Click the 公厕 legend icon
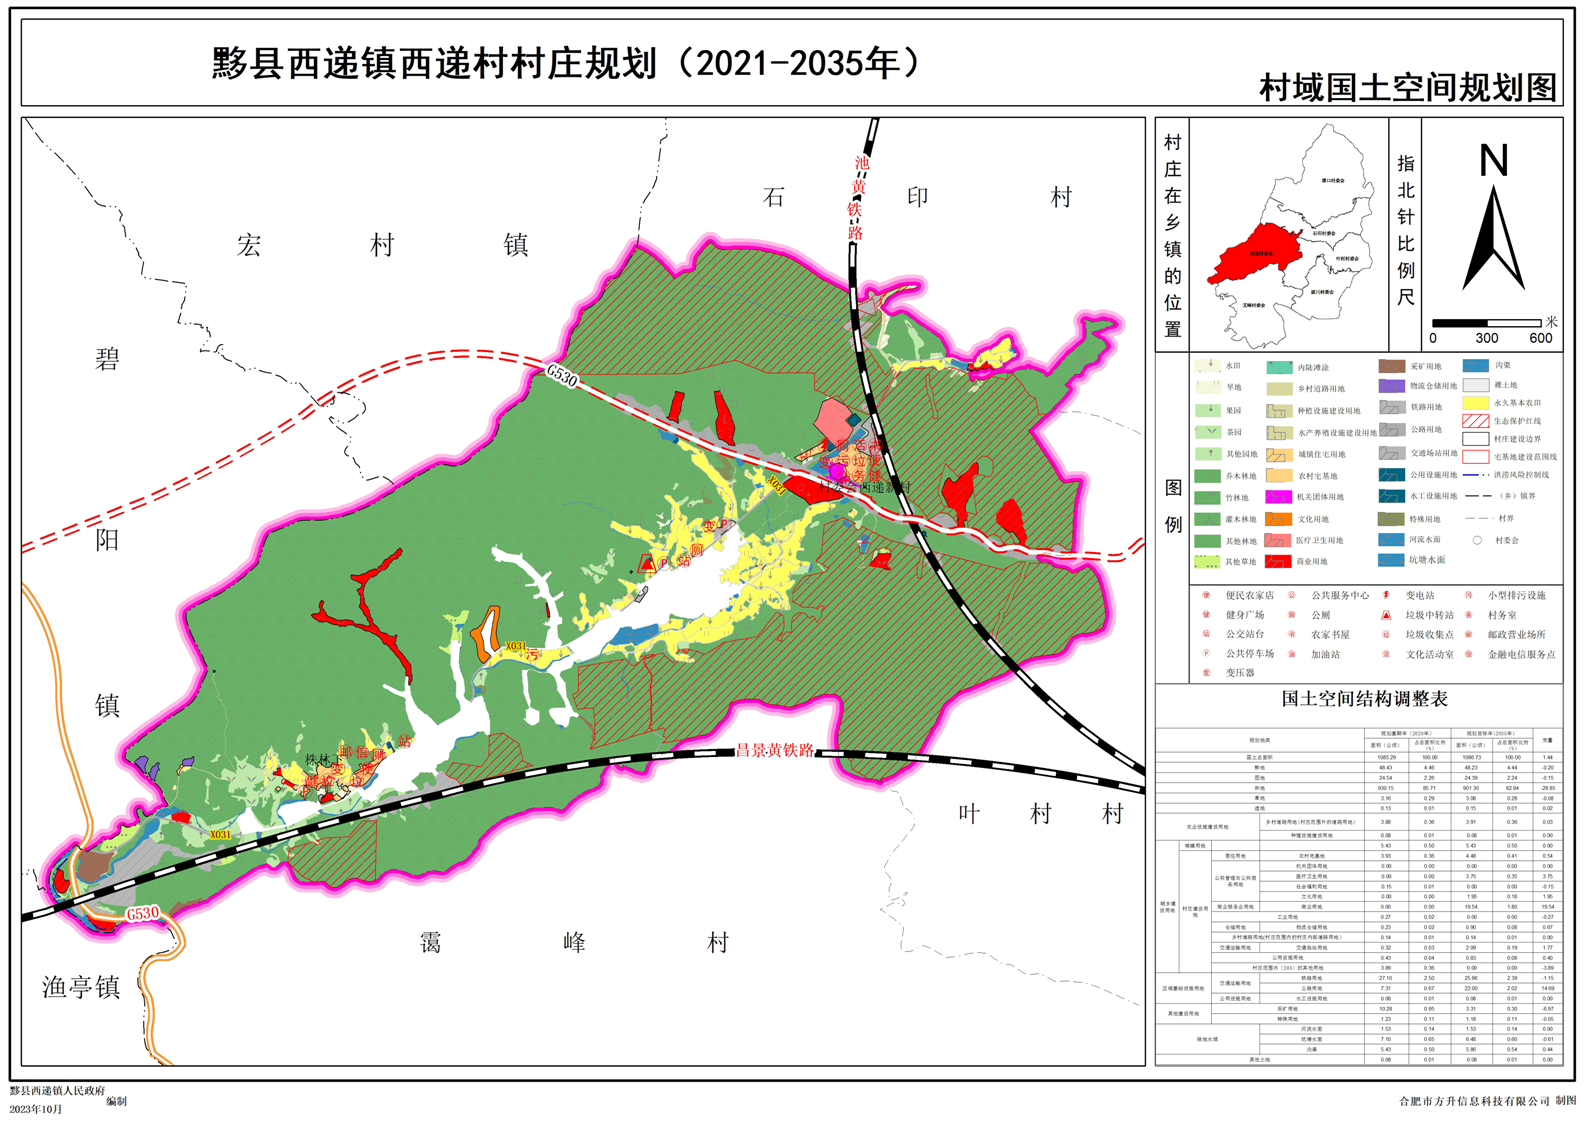The height and width of the screenshot is (1122, 1587). click(x=1292, y=615)
